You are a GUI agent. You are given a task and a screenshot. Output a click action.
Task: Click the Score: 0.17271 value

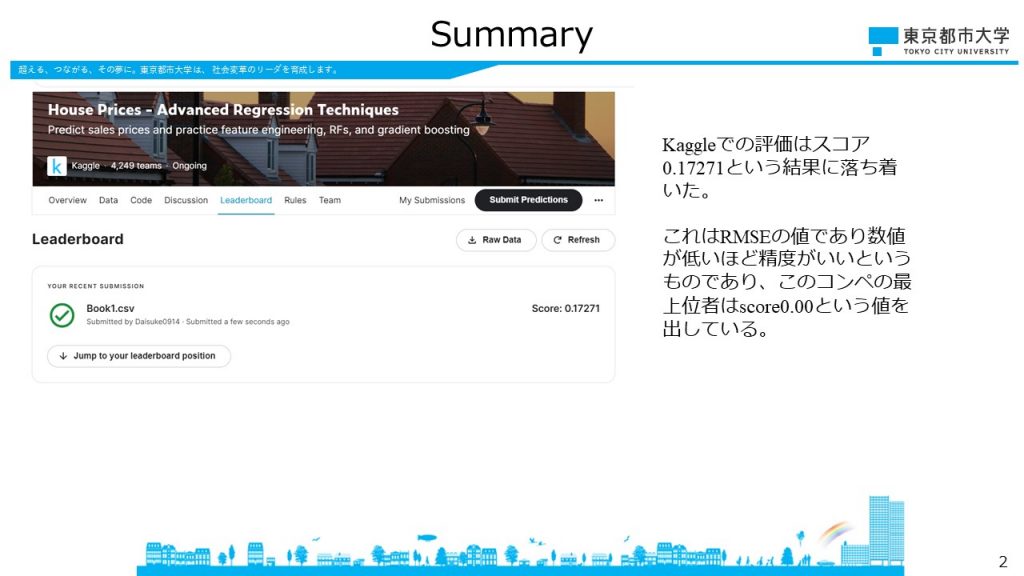coord(566,308)
